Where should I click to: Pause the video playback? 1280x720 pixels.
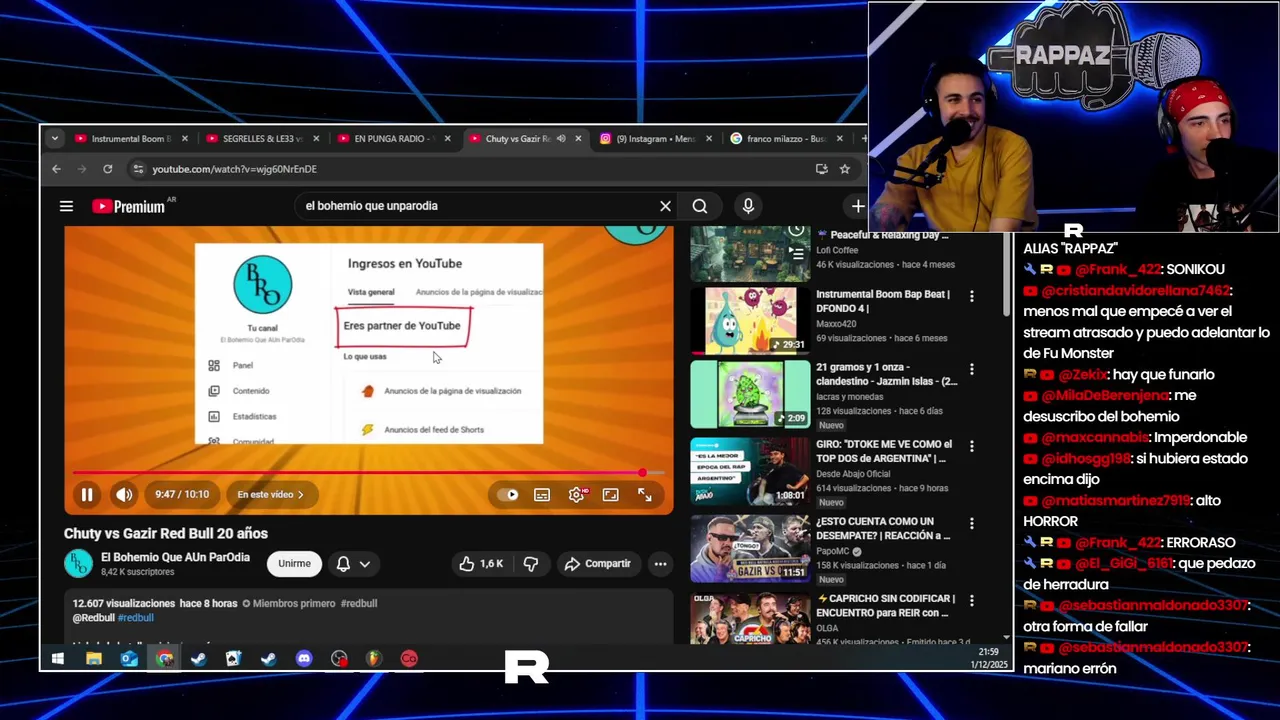click(87, 494)
